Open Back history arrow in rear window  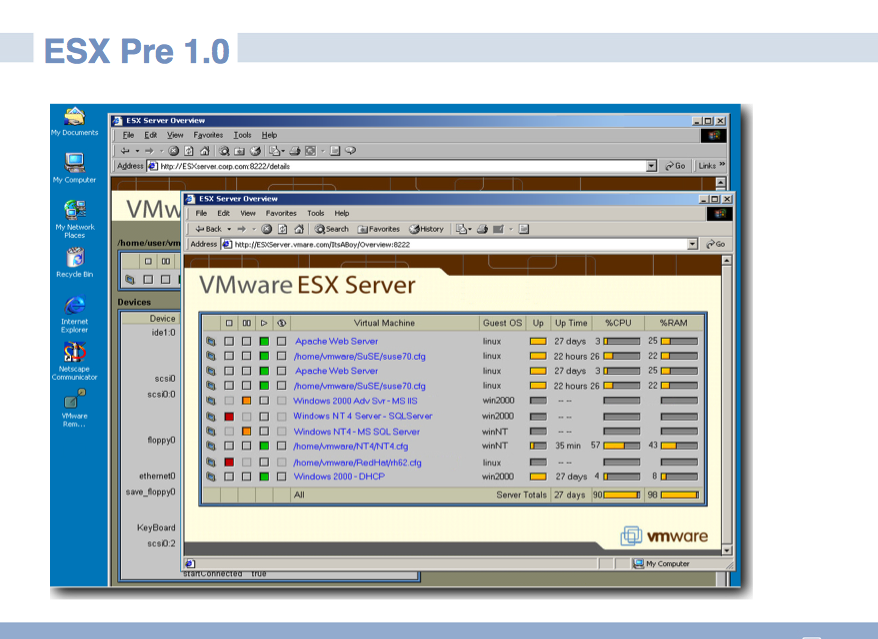[137, 151]
